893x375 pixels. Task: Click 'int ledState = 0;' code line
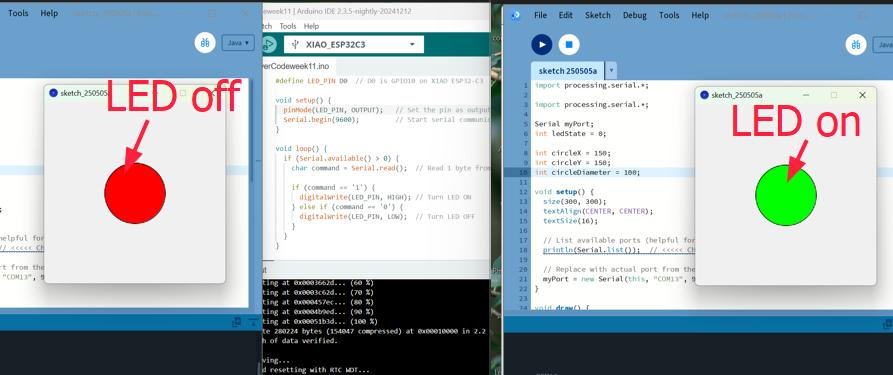click(570, 133)
